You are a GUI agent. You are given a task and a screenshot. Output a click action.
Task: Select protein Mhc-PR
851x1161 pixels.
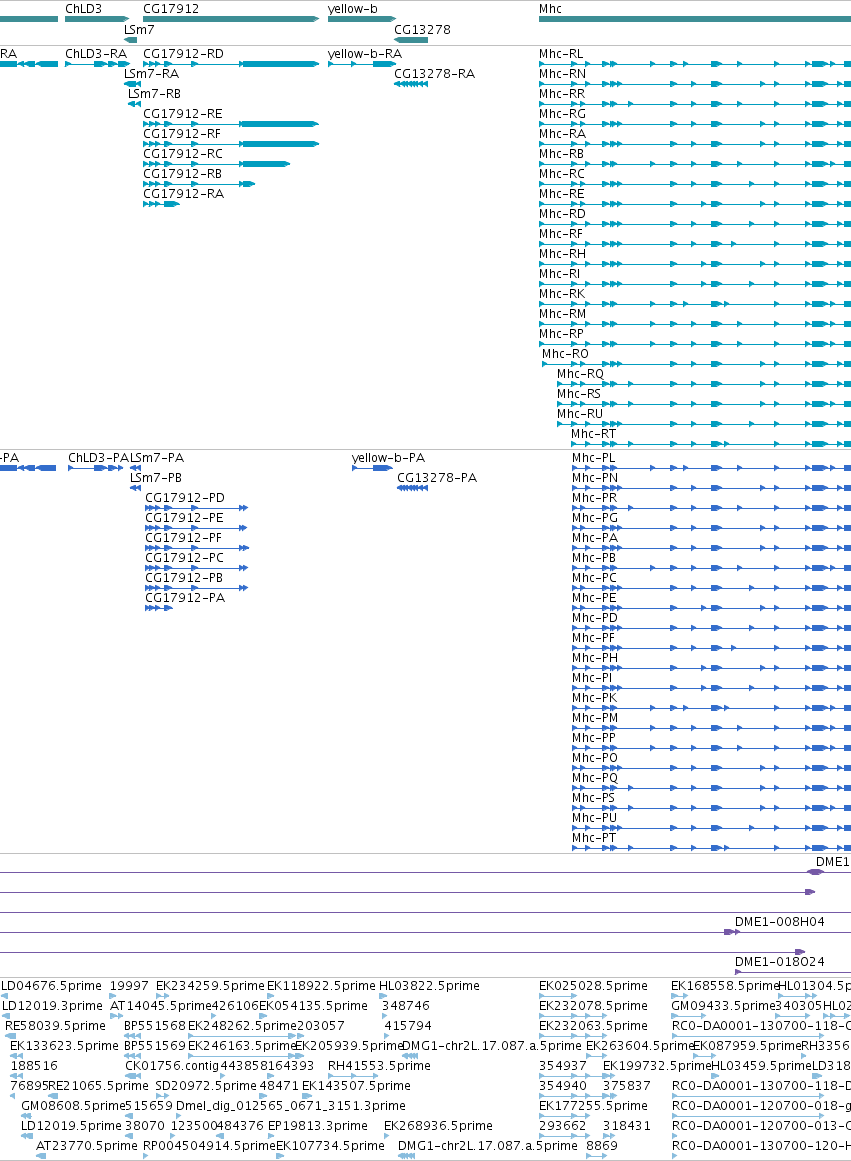[x=594, y=498]
